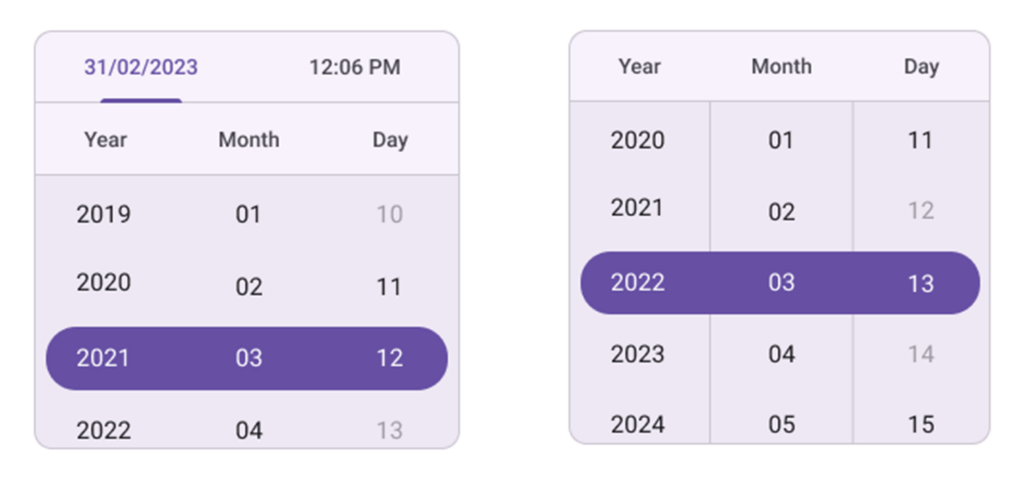Click Year header under the date tab

[105, 140]
